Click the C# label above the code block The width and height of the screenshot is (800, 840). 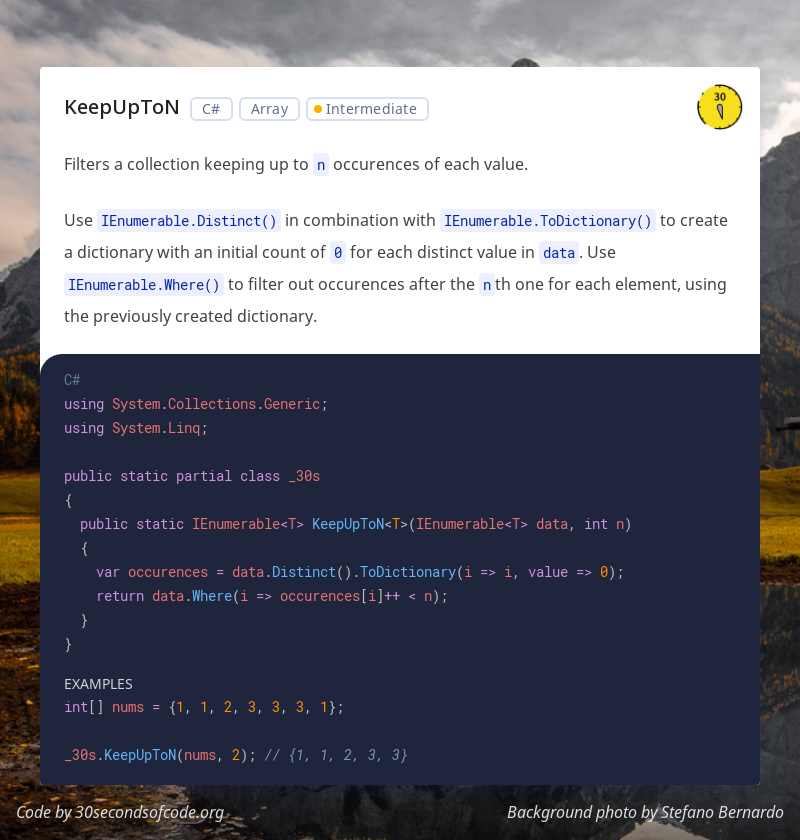(x=72, y=379)
